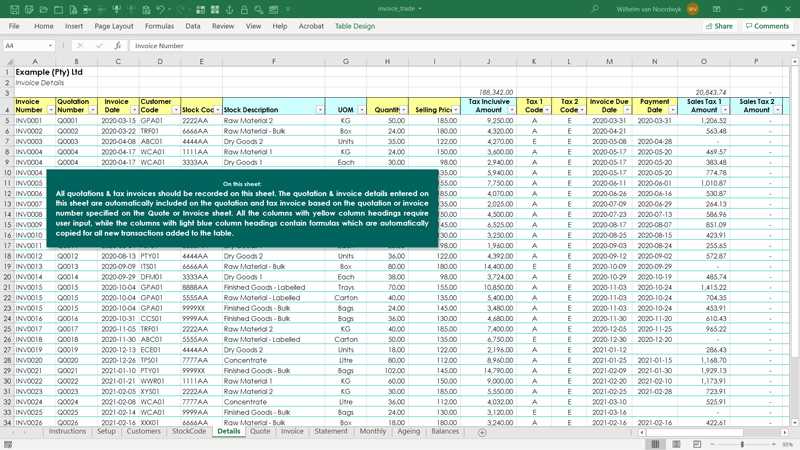Image resolution: width=800 pixels, height=450 pixels.
Task: Switch to Normal view in status bar
Action: [x=656, y=444]
